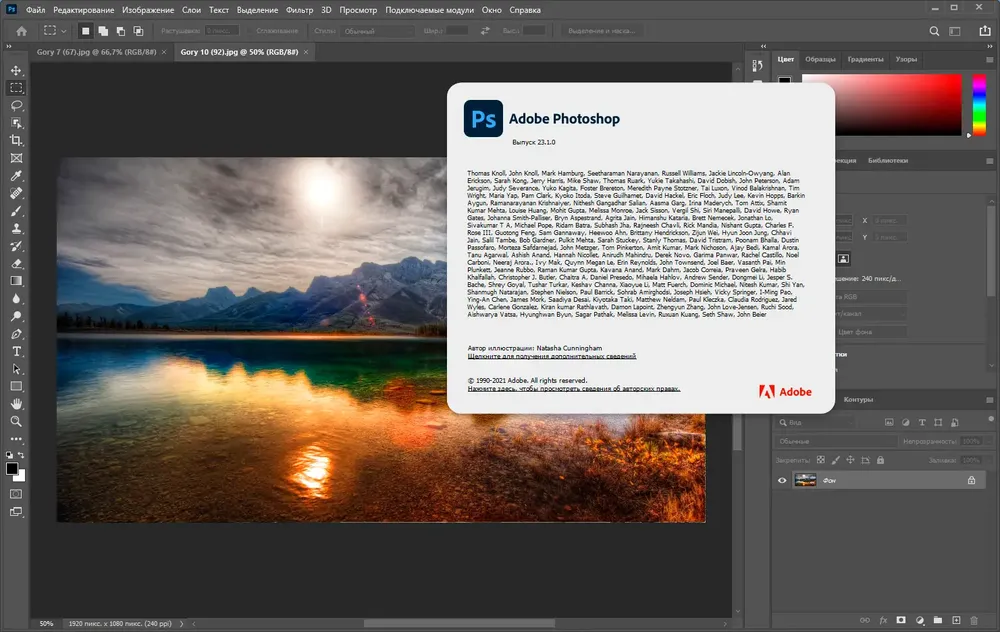The width and height of the screenshot is (1000, 632).
Task: Click the copyright information link in About dialog
Action: (x=574, y=388)
